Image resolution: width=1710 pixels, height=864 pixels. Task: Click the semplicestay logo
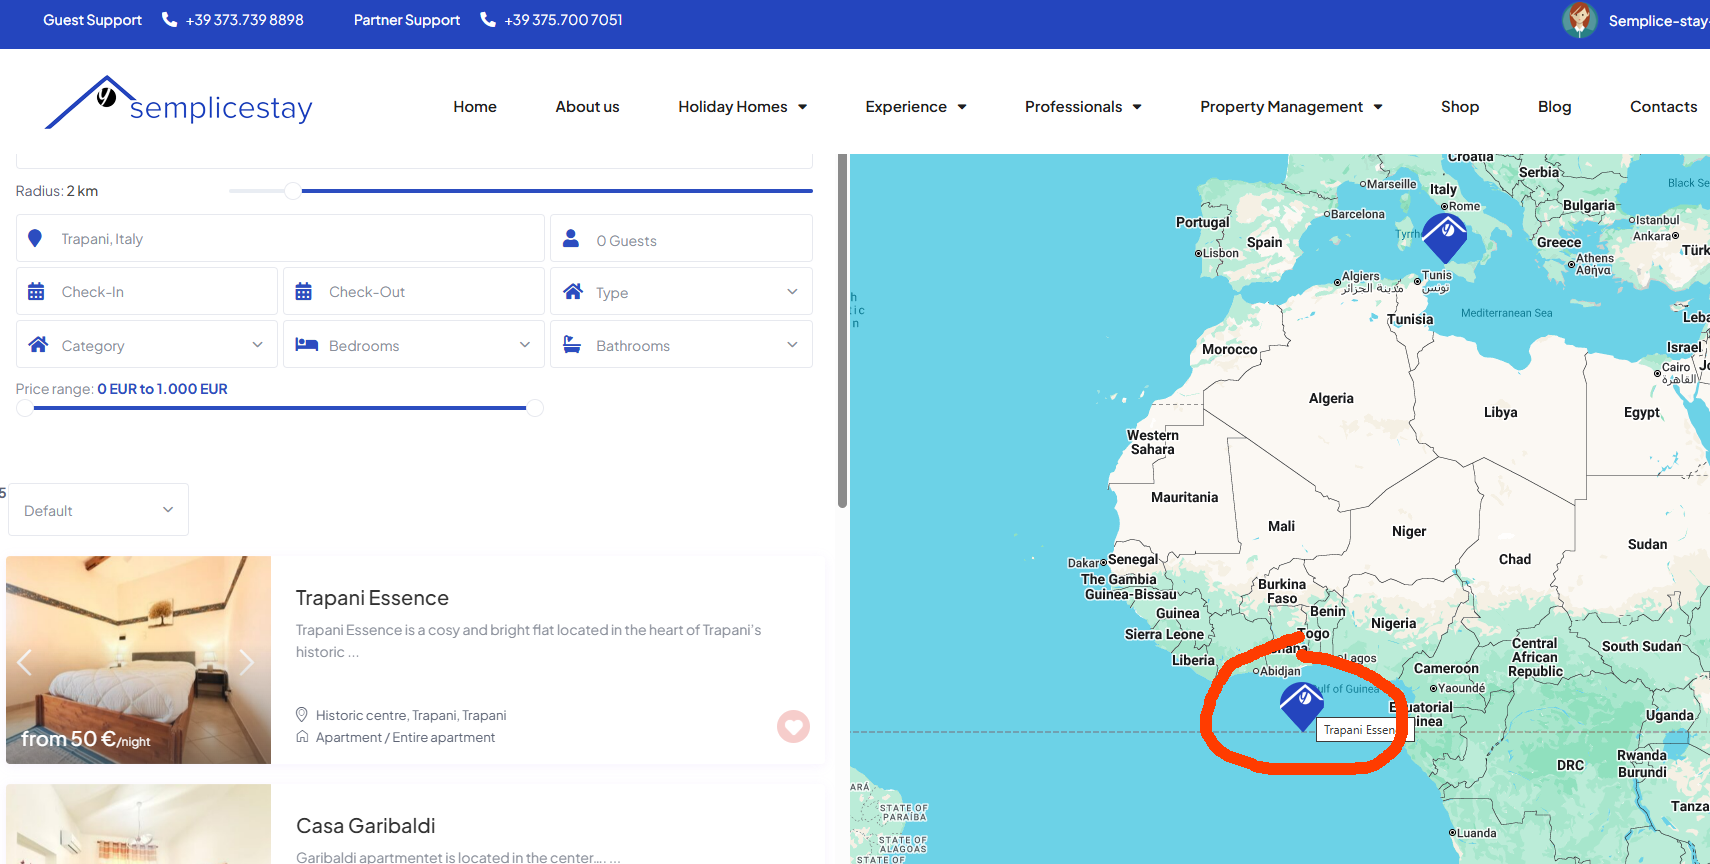pos(179,104)
